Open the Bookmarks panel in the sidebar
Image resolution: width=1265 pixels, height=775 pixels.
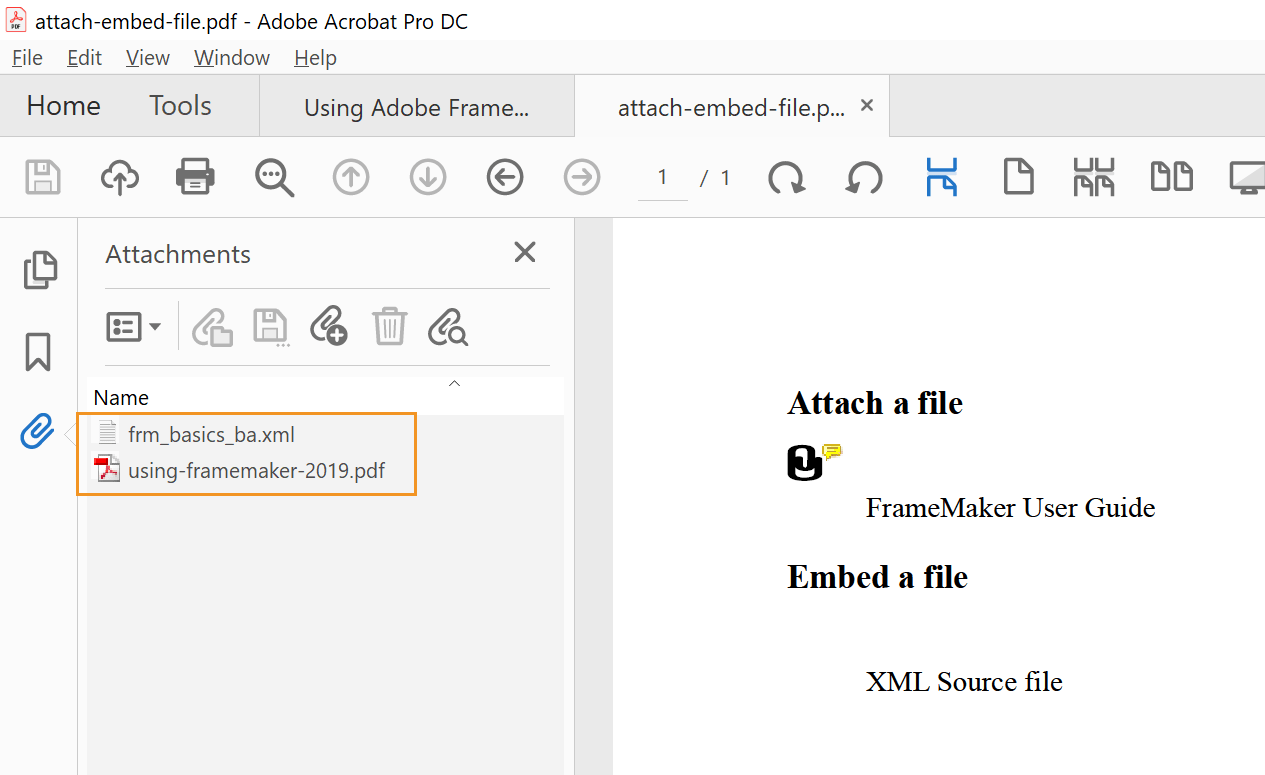pos(37,352)
